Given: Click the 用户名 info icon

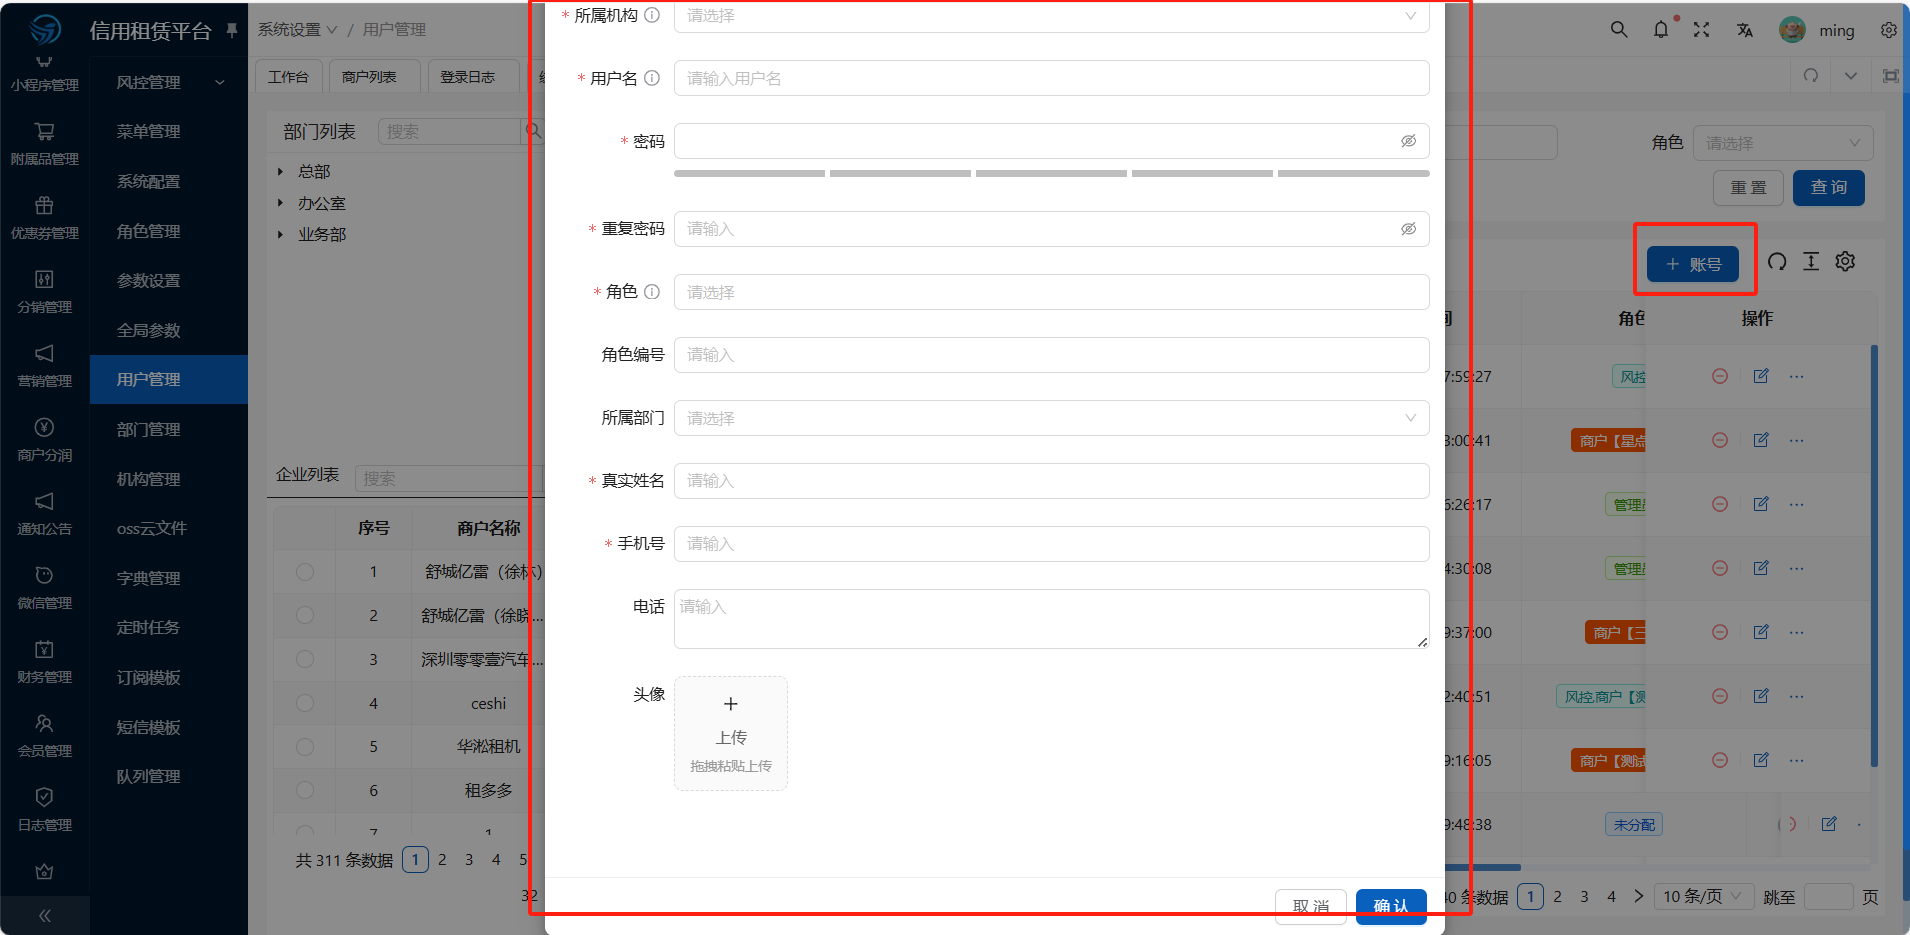Looking at the screenshot, I should [652, 78].
